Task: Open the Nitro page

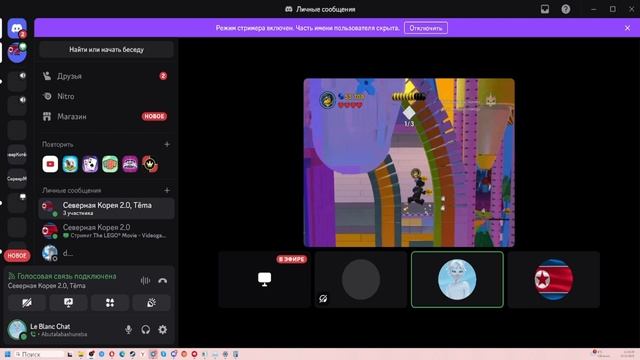Action: (106, 96)
